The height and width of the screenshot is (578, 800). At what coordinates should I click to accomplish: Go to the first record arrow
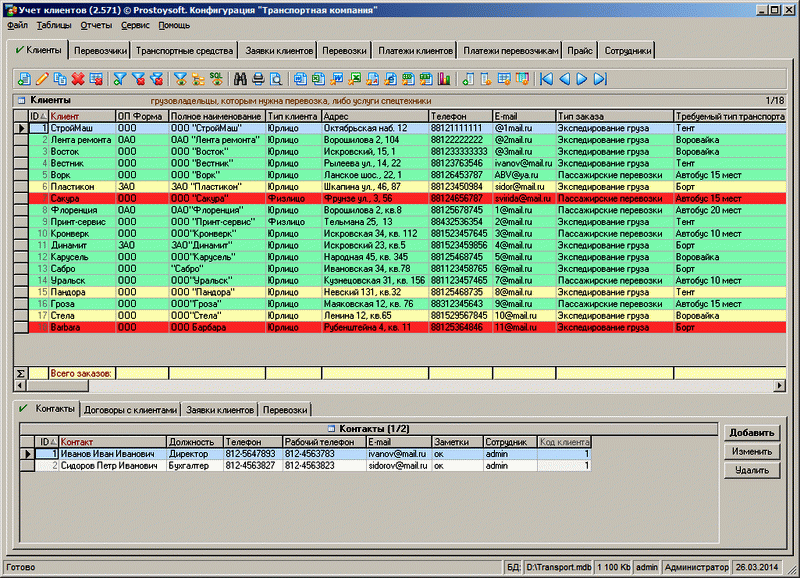click(x=546, y=78)
